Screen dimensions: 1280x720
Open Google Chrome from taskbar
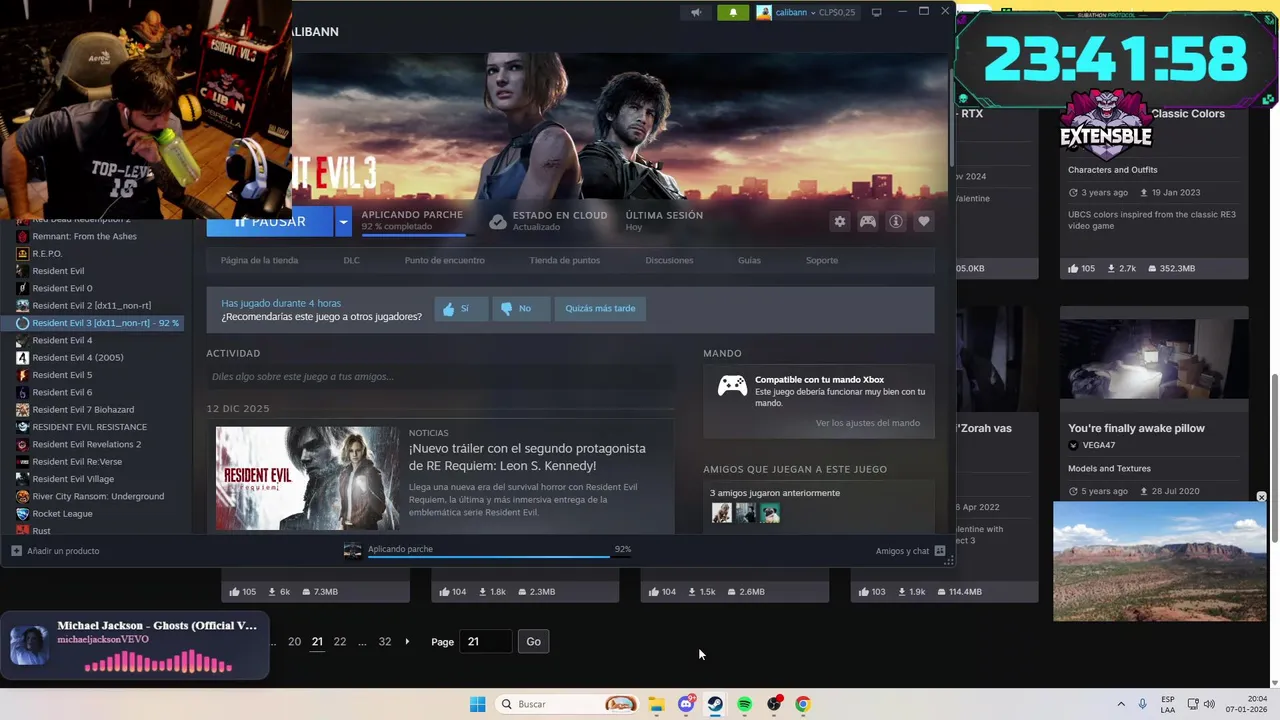pyautogui.click(x=802, y=704)
